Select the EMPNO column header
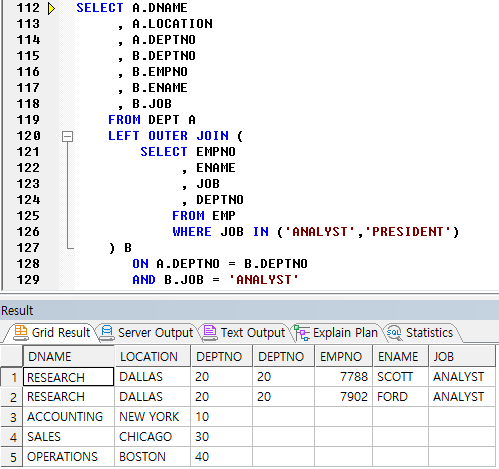This screenshot has width=499, height=469. [344, 356]
